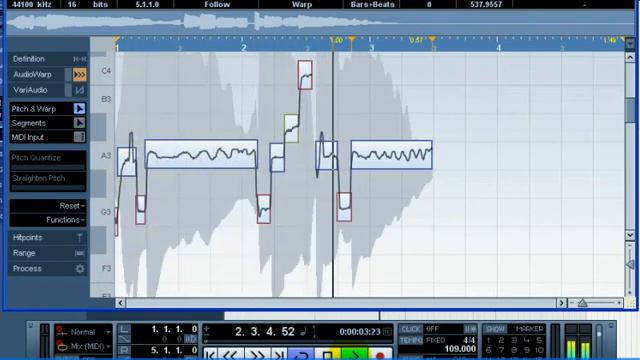
Task: Click the yellow Stop transport button
Action: point(327,355)
